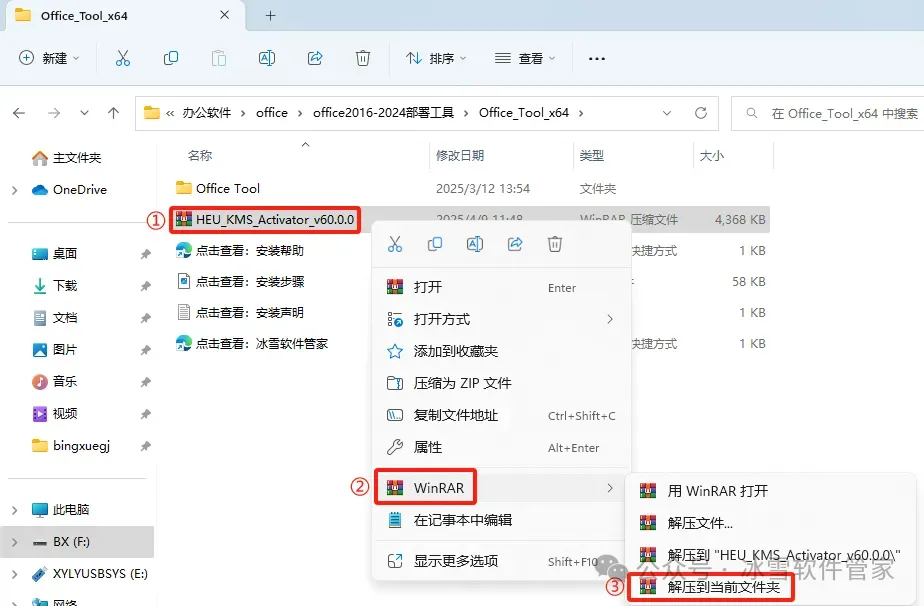Go back with the left arrow
This screenshot has height=606, width=924.
(x=19, y=113)
